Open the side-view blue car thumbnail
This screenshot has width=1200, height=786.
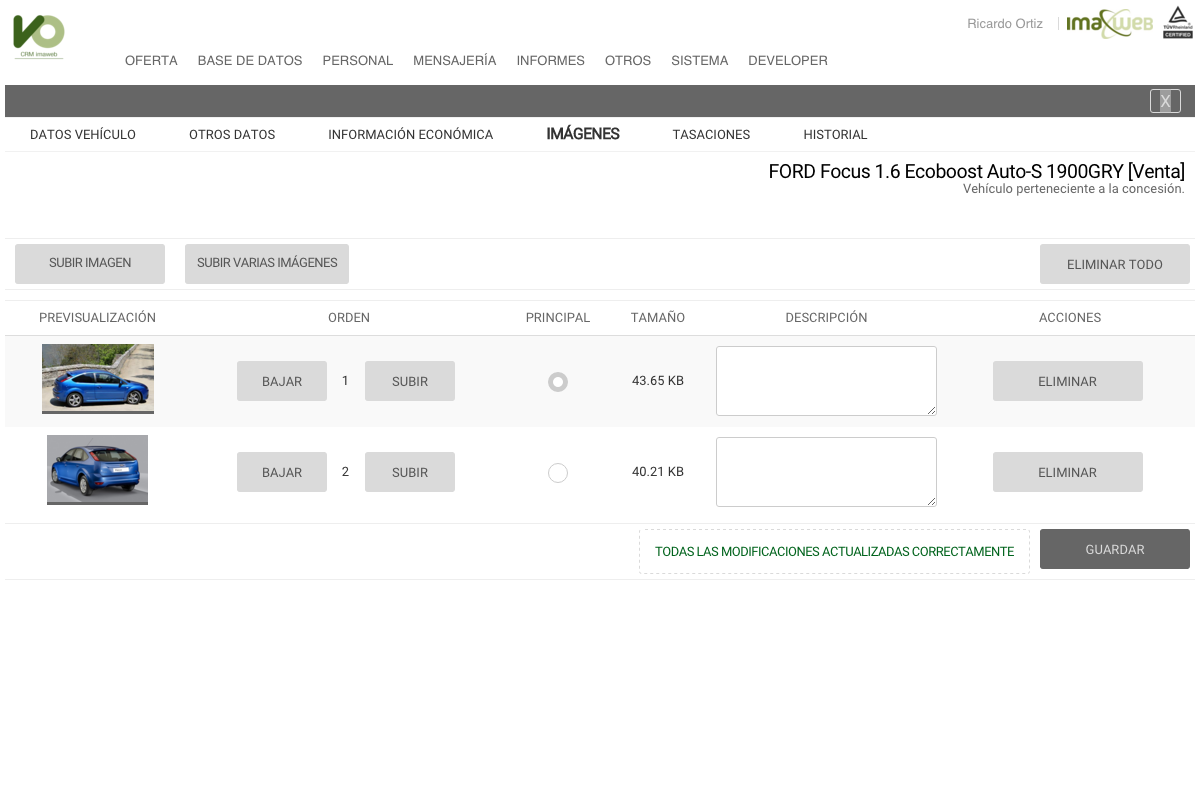pos(98,379)
